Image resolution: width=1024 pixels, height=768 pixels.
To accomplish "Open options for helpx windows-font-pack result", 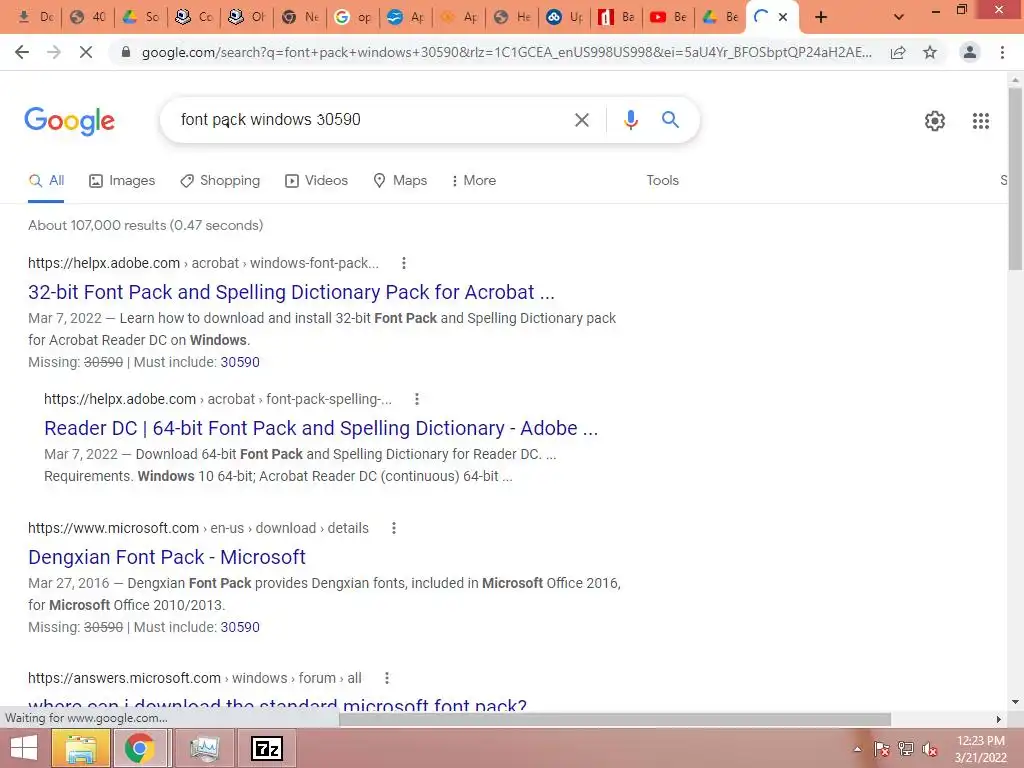I will pos(404,263).
